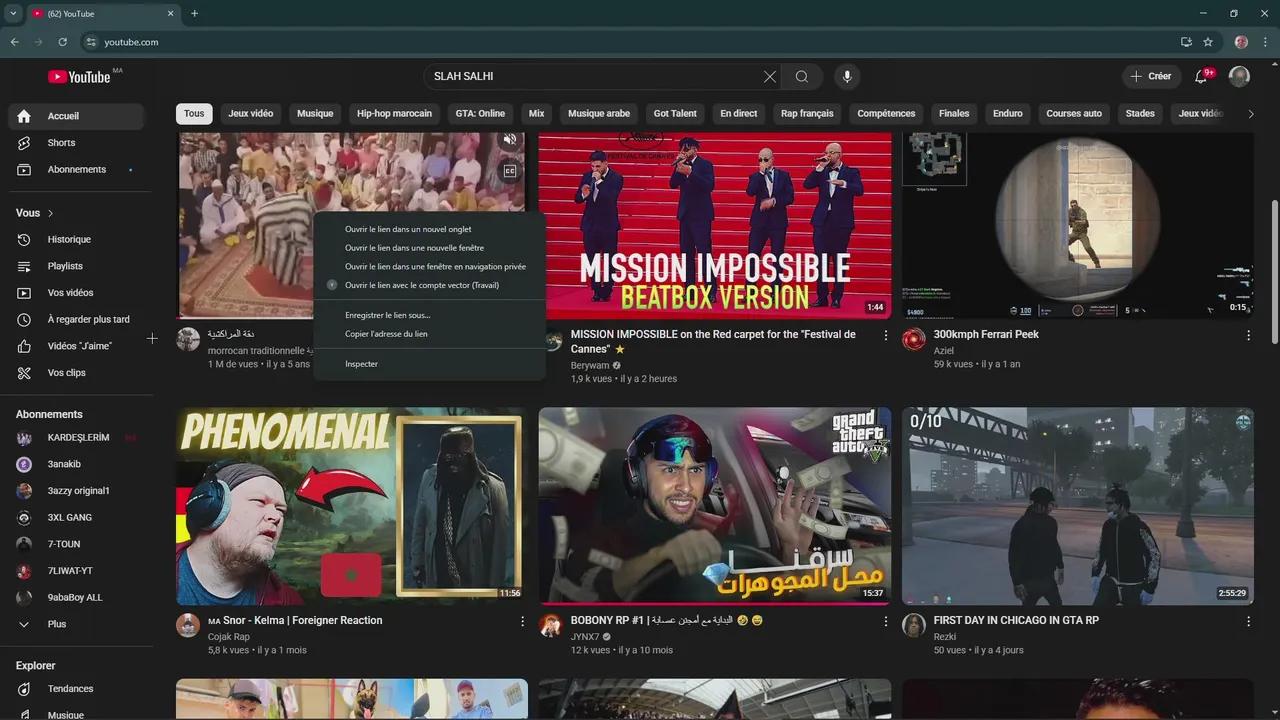Image resolution: width=1280 pixels, height=720 pixels.
Task: Open the Berywam channel link
Action: tap(590, 366)
